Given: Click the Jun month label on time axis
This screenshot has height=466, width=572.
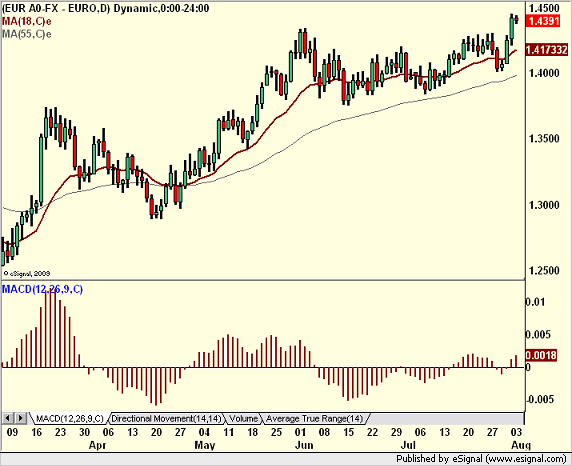Looking at the screenshot, I should 304,445.
